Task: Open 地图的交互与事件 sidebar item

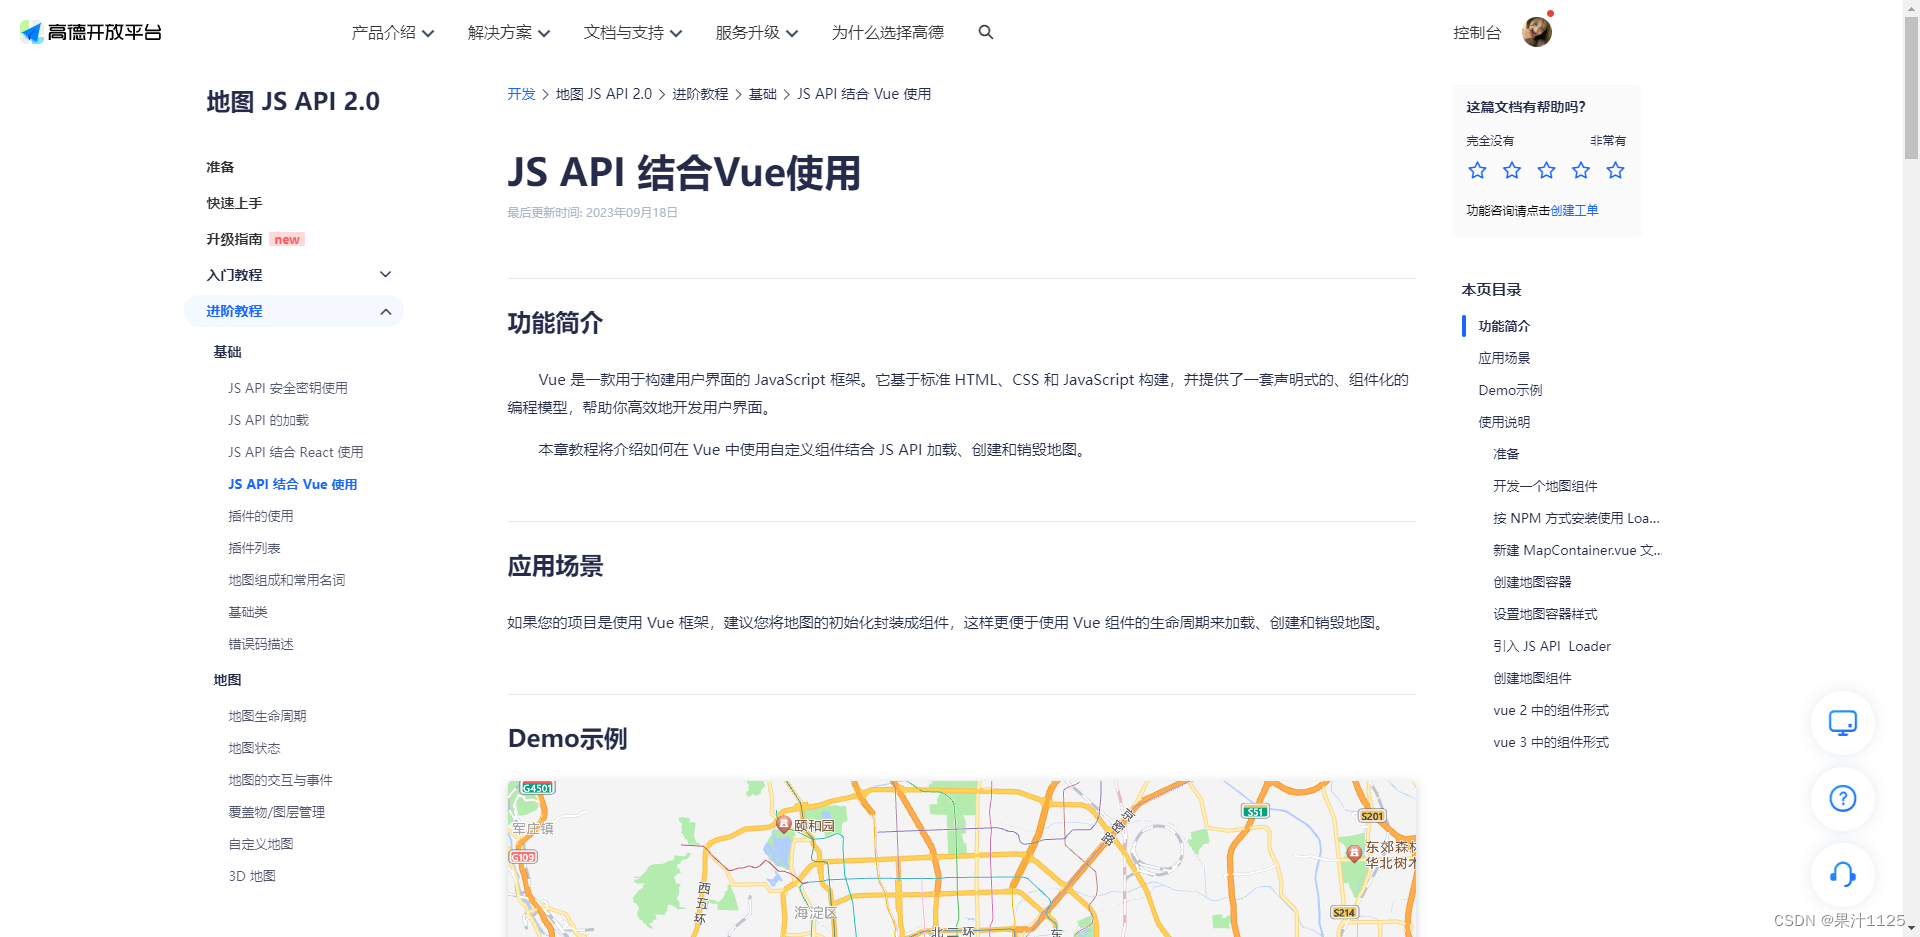Action: click(x=280, y=780)
